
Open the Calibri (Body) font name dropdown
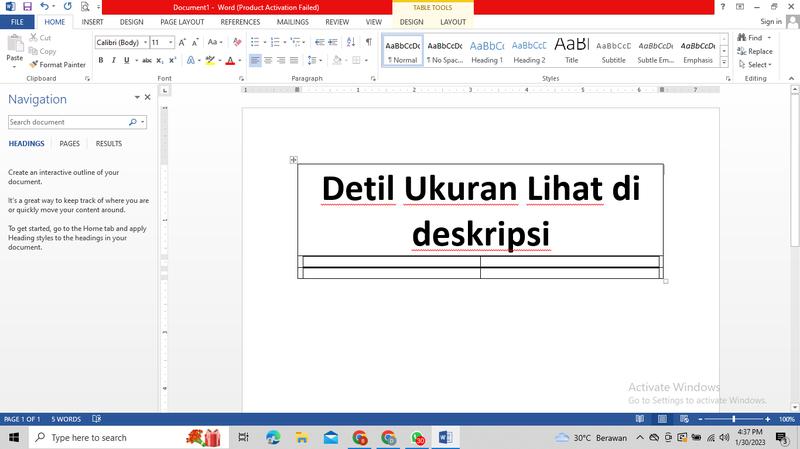click(x=145, y=42)
